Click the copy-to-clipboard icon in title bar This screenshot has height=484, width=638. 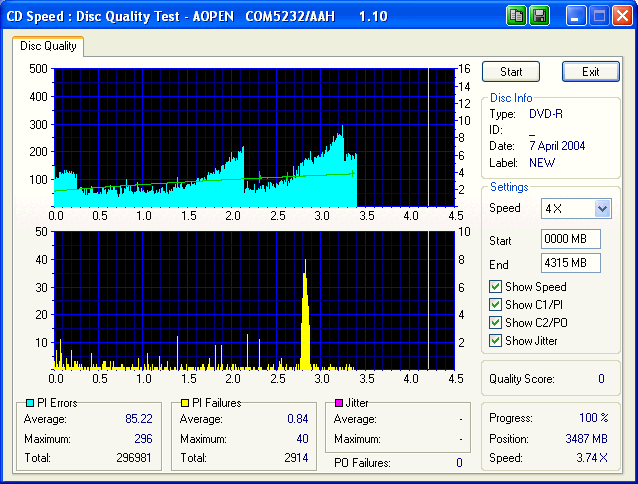[x=516, y=16]
